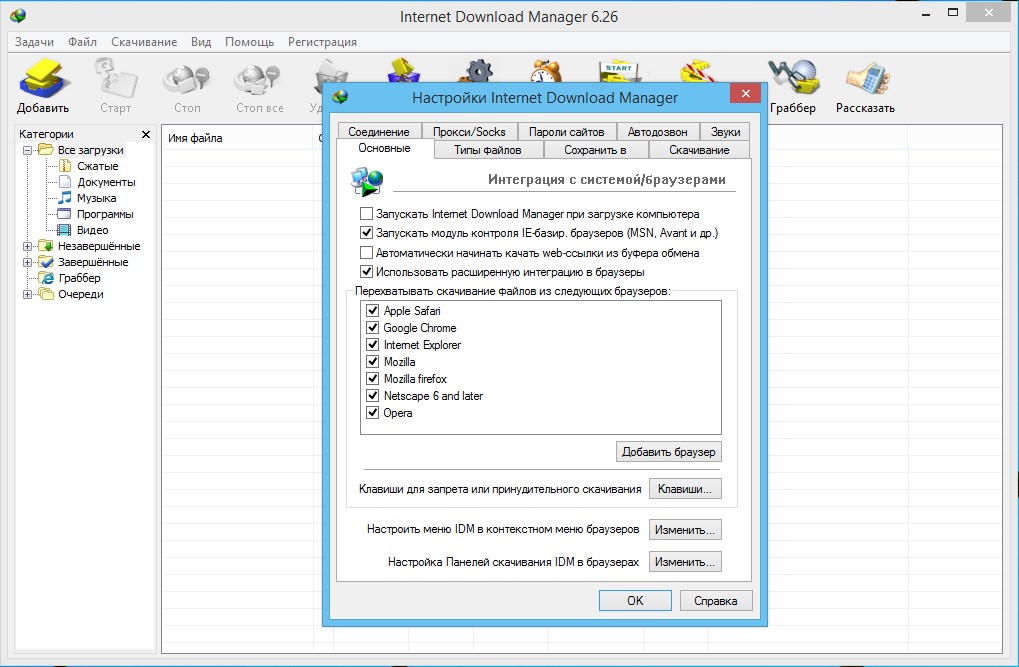
Task: Open the Вид menu
Action: (x=201, y=42)
